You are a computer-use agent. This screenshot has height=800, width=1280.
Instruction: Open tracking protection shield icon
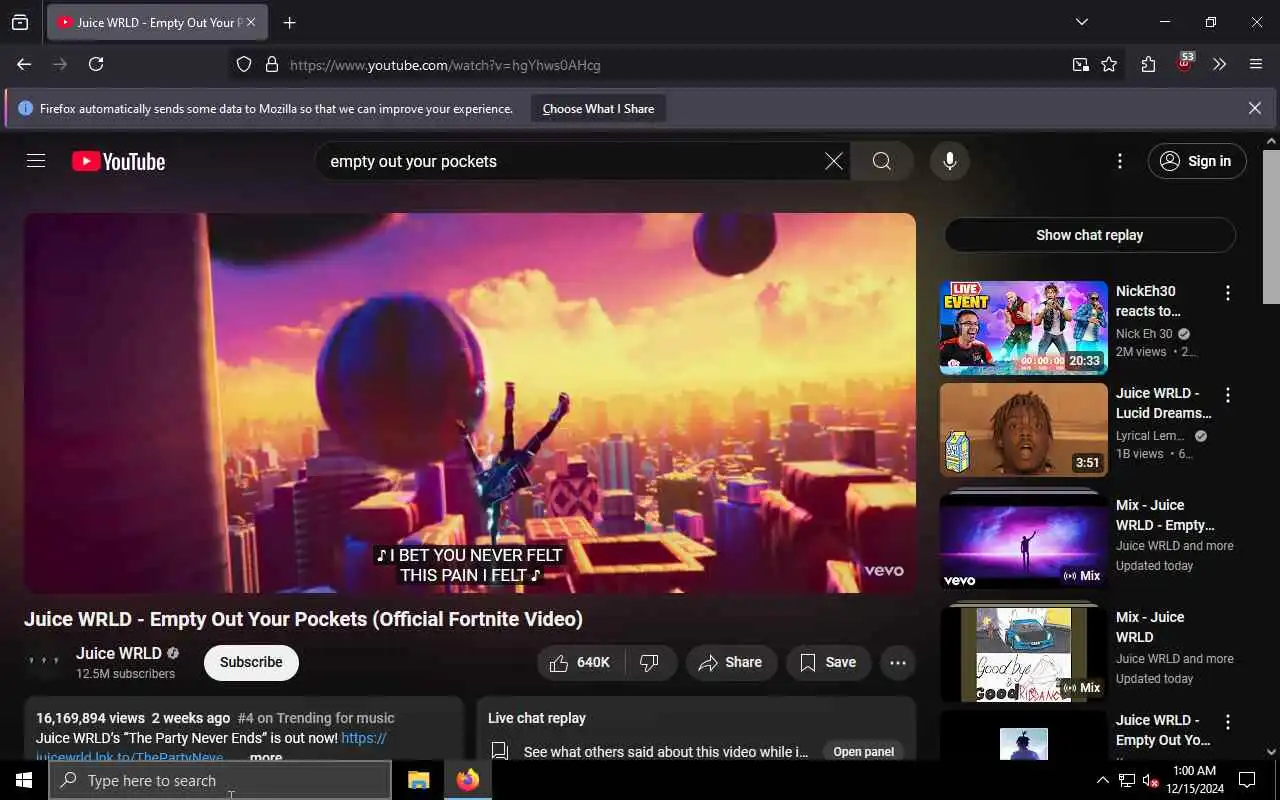coord(244,65)
